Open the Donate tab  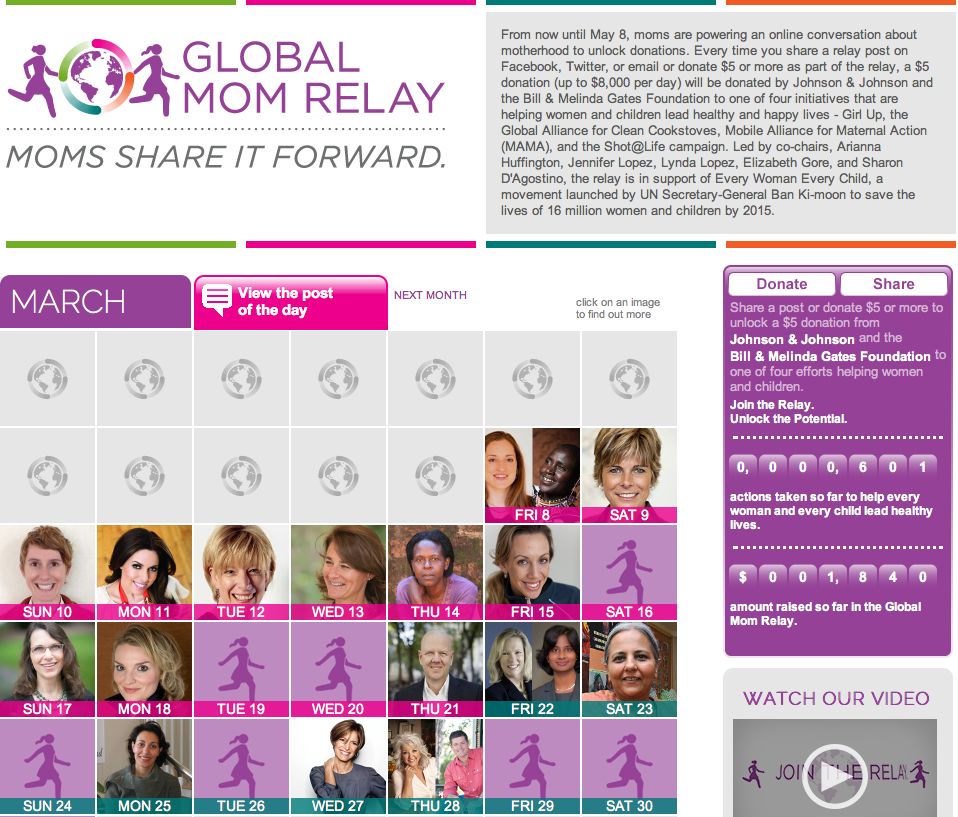[x=781, y=284]
